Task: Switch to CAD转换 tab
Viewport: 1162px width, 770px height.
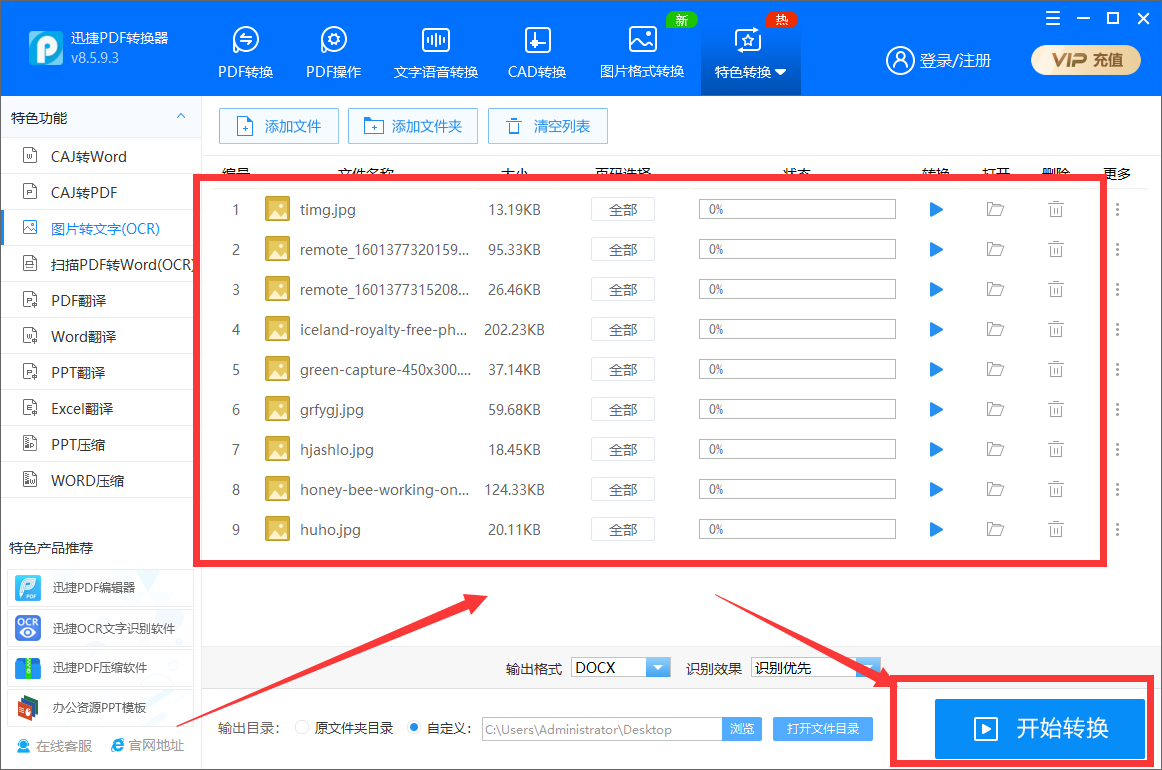Action: [537, 52]
